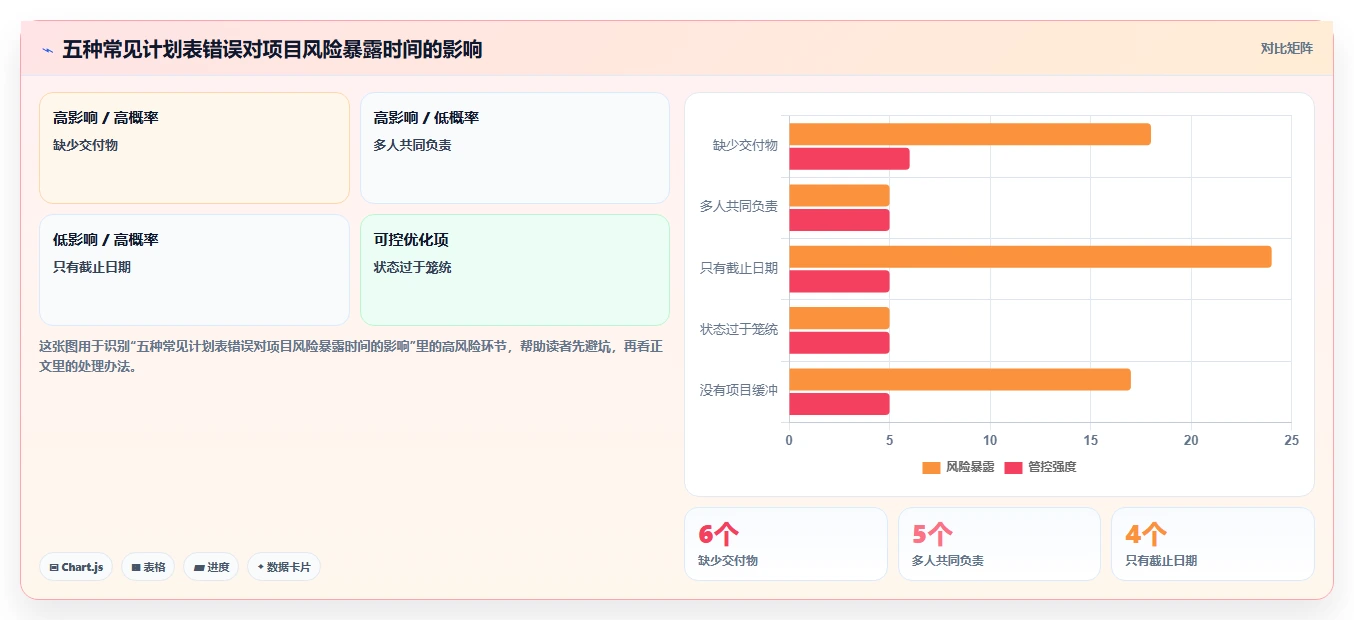Click the 多人共同负责 chart axis label
The height and width of the screenshot is (620, 1354).
pos(739,206)
